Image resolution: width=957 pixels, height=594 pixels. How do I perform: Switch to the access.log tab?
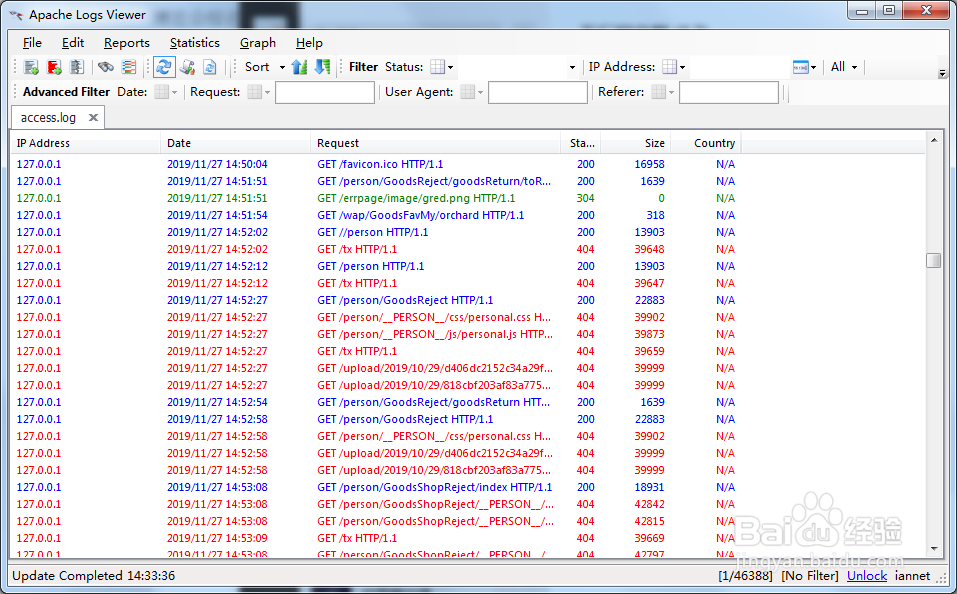point(48,117)
